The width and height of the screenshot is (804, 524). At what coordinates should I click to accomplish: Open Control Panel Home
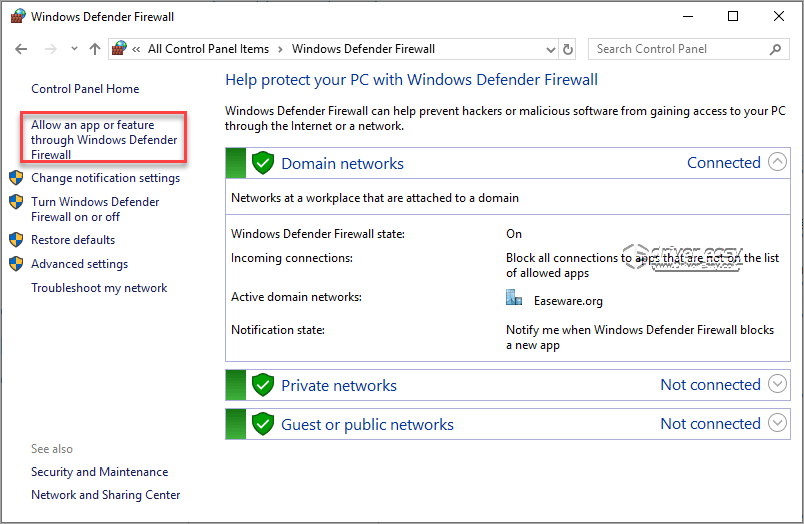tap(85, 89)
